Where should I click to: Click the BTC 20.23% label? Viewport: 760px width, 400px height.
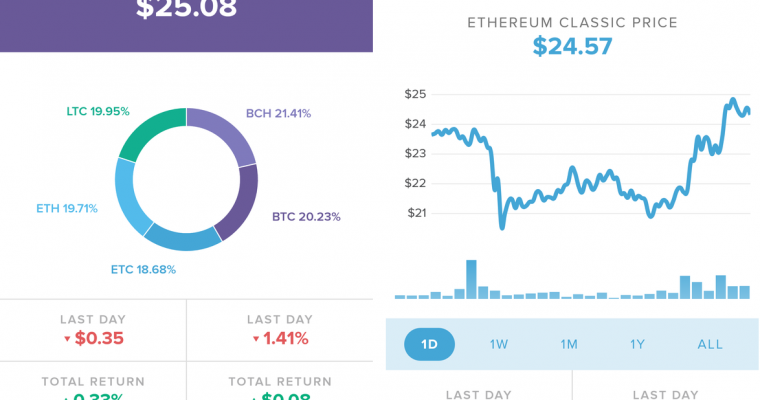point(306,216)
